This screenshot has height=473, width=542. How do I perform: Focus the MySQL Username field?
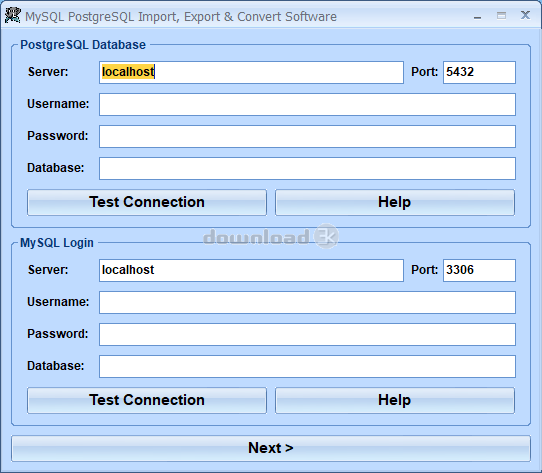pos(307,302)
